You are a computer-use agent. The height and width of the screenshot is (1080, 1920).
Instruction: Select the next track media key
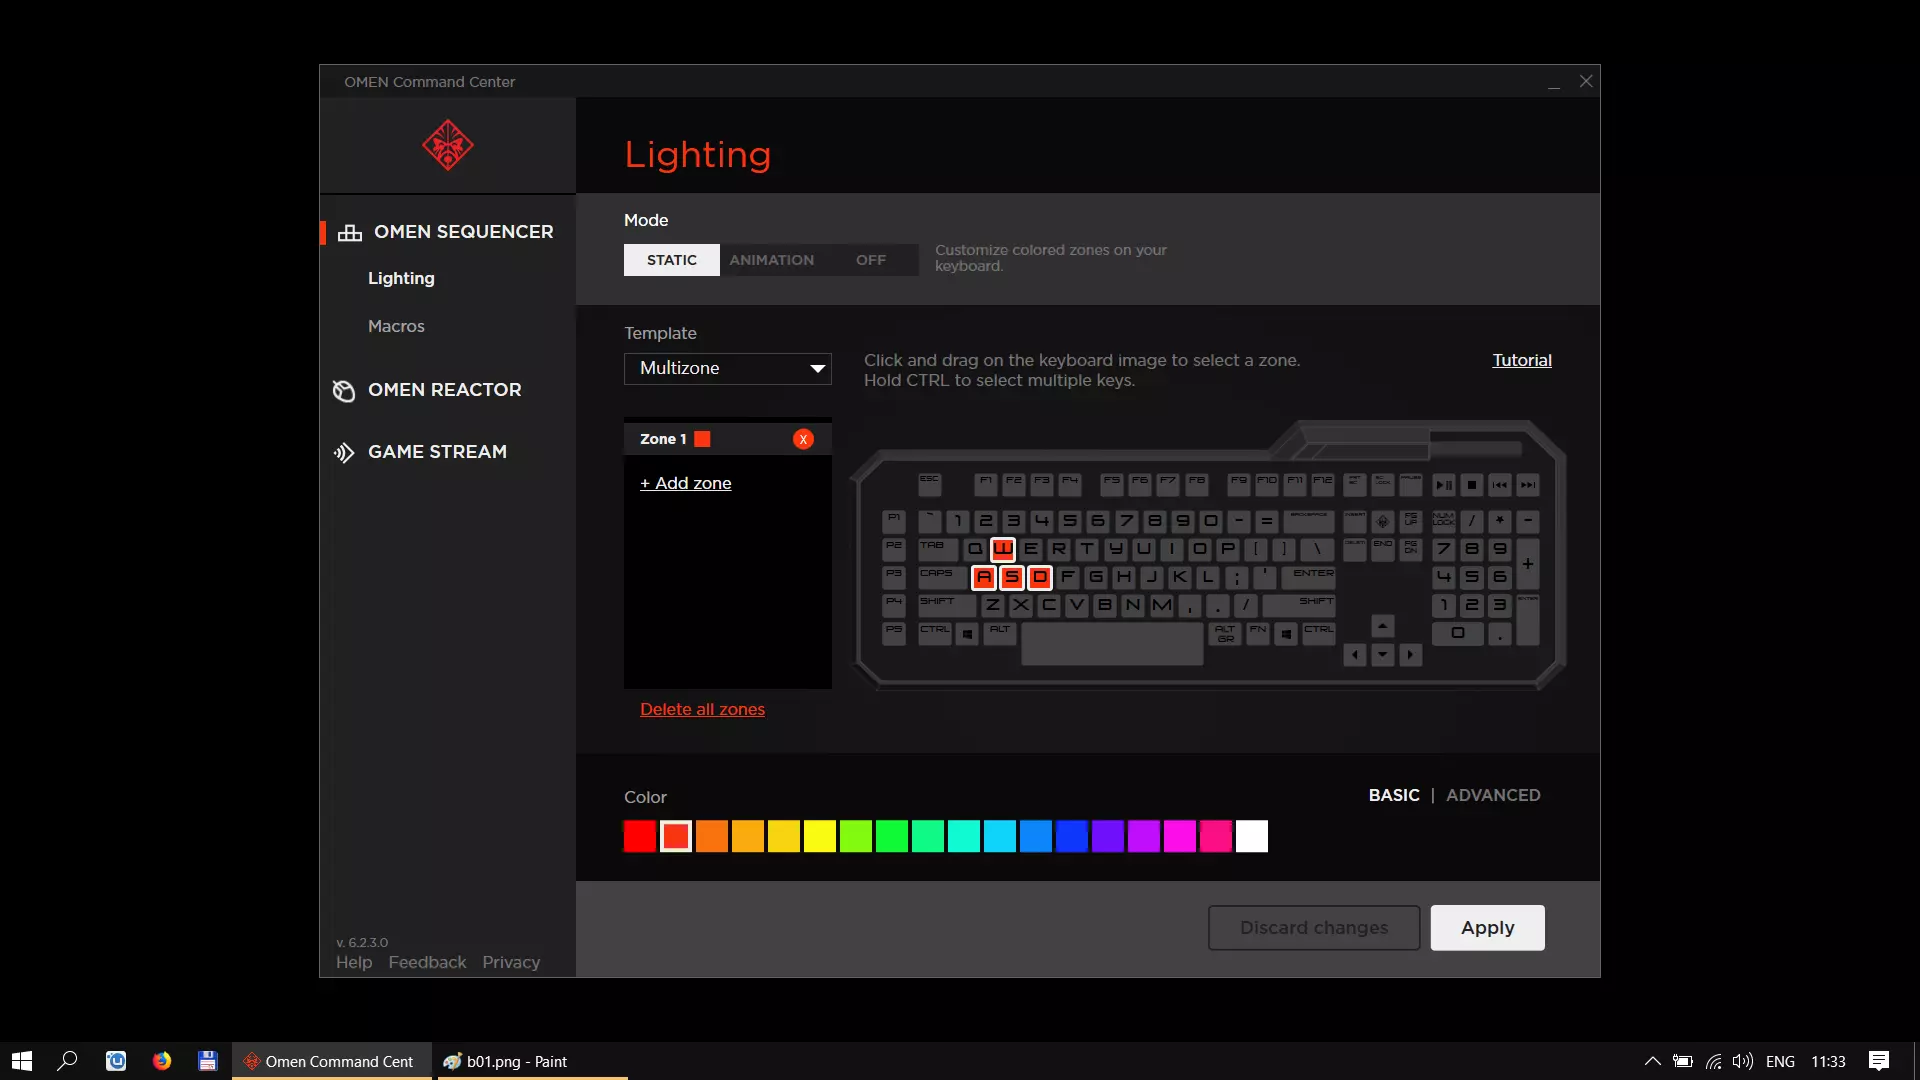point(1528,485)
